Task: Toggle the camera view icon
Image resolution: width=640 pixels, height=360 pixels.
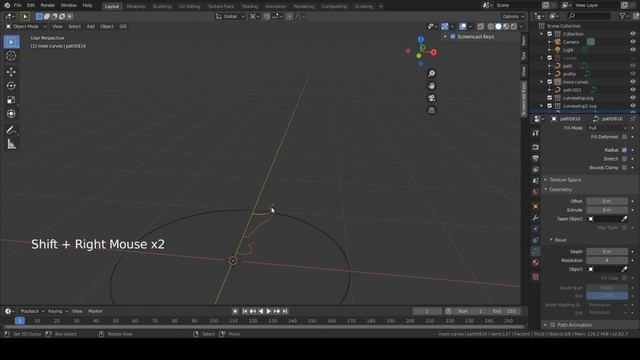Action: 431,98
